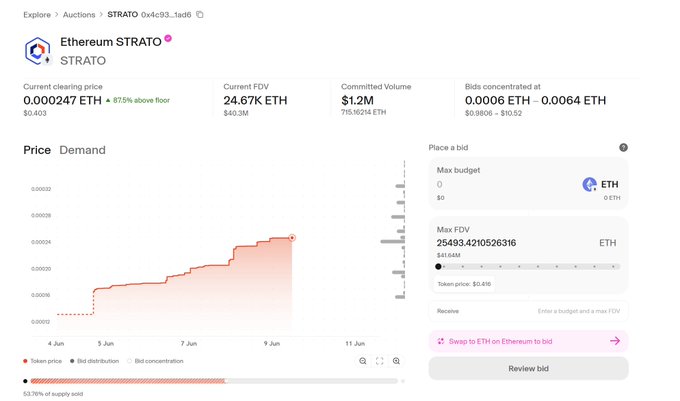Click the $0.9806 – $10.52 bid range subtext

click(493, 113)
